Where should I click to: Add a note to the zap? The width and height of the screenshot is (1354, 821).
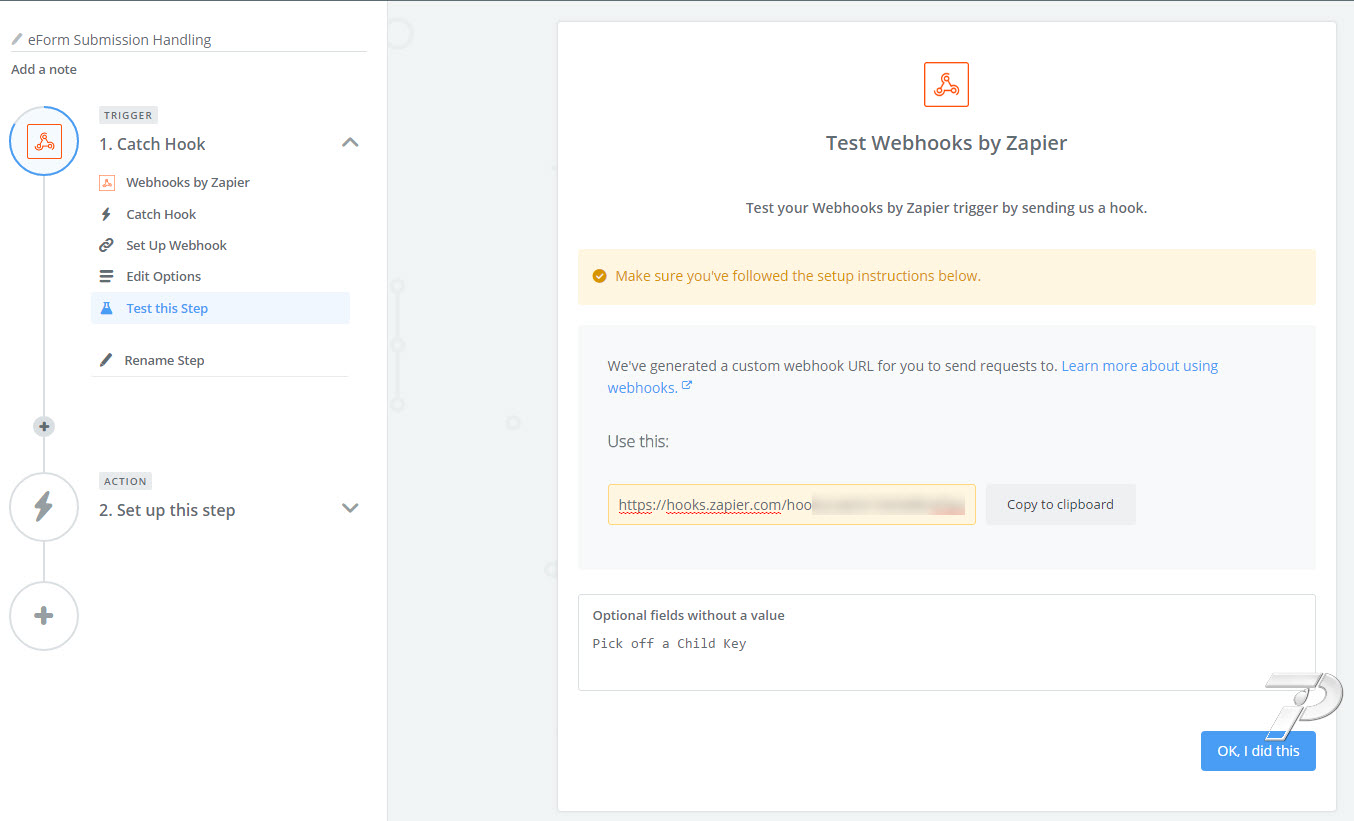coord(44,69)
